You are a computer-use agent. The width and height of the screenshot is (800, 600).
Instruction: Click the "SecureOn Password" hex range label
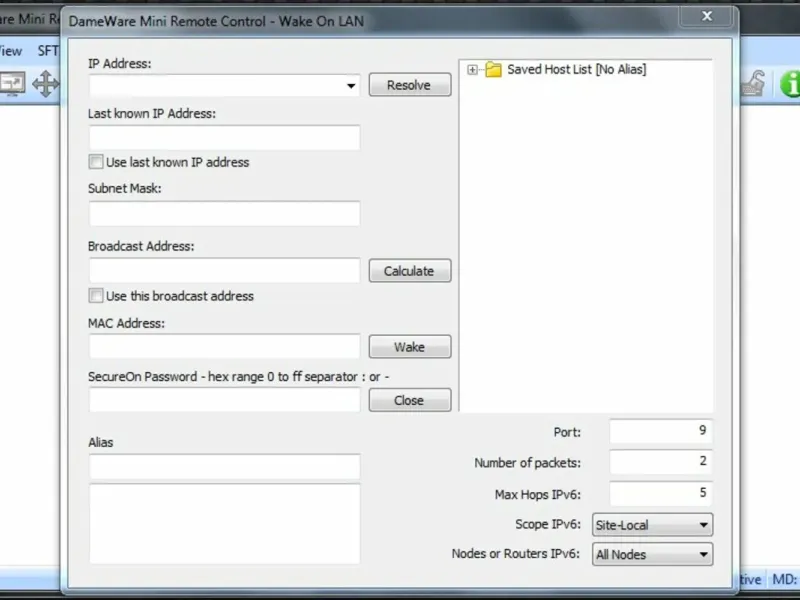(238, 377)
